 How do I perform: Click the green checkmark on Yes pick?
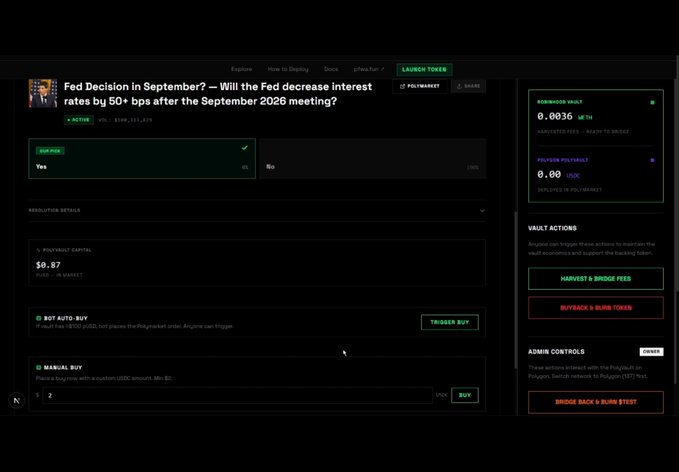pyautogui.click(x=245, y=148)
